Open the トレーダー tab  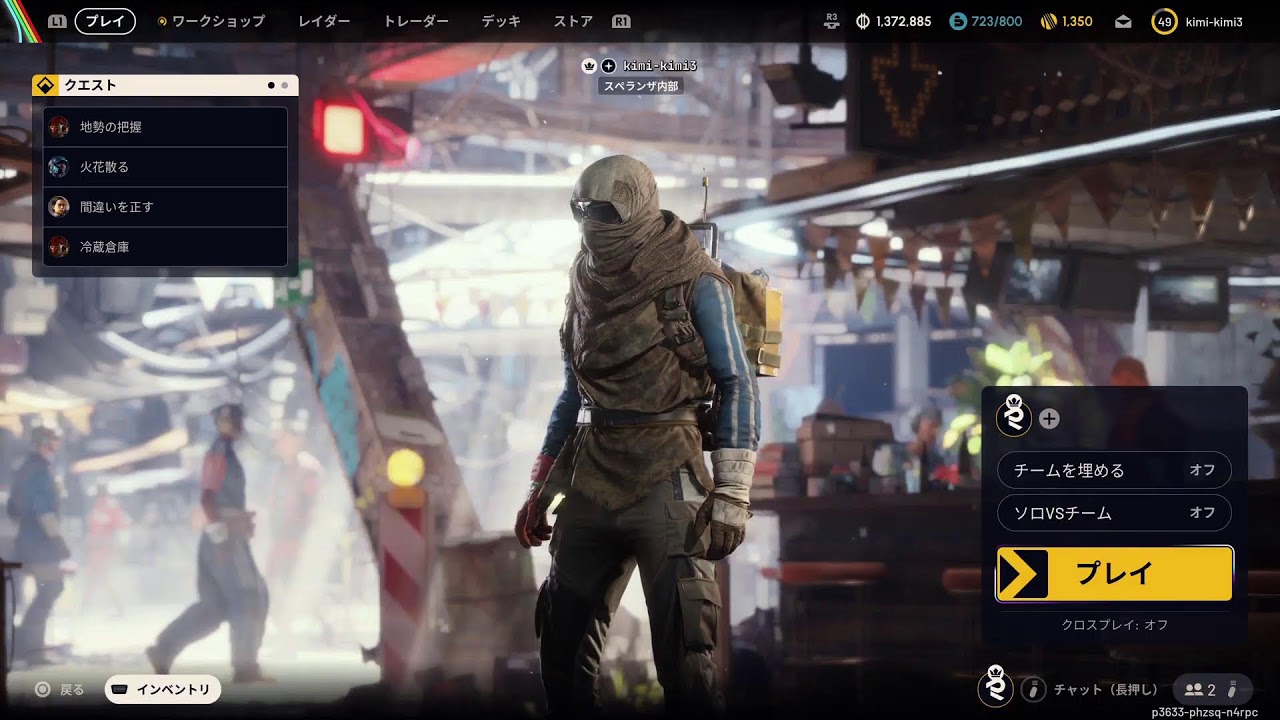click(x=416, y=21)
